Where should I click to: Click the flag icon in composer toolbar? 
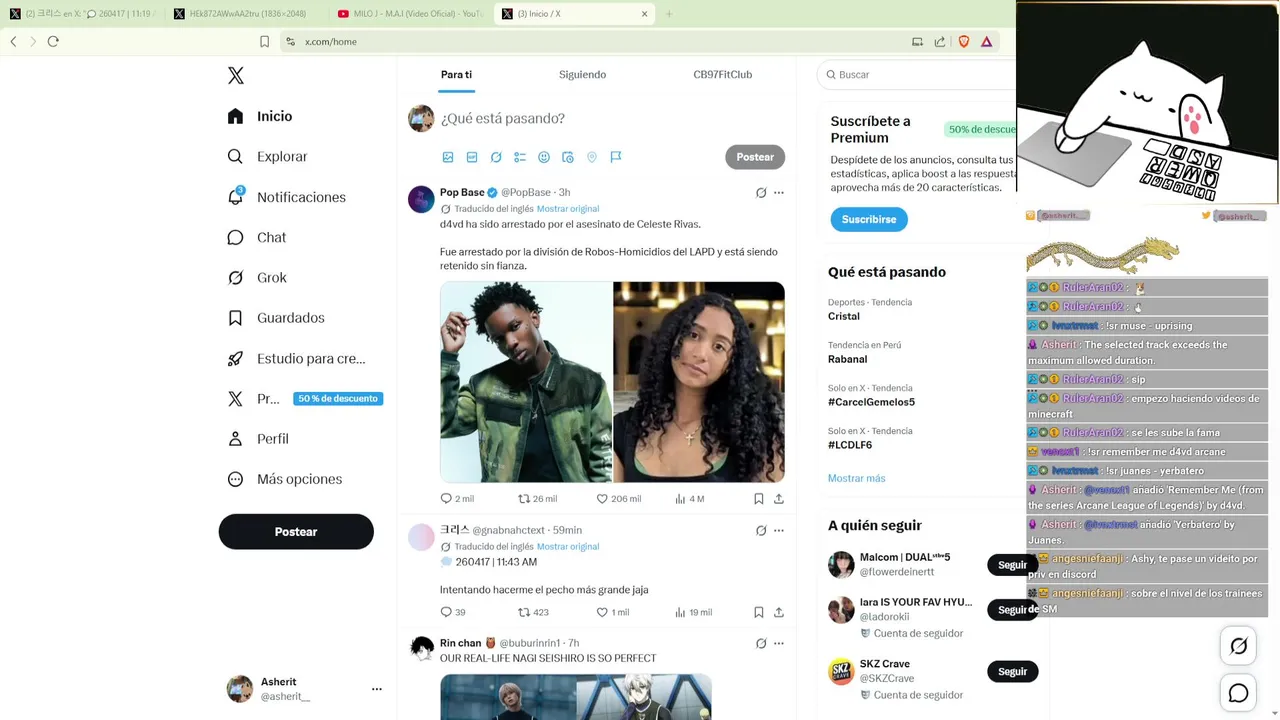point(616,157)
